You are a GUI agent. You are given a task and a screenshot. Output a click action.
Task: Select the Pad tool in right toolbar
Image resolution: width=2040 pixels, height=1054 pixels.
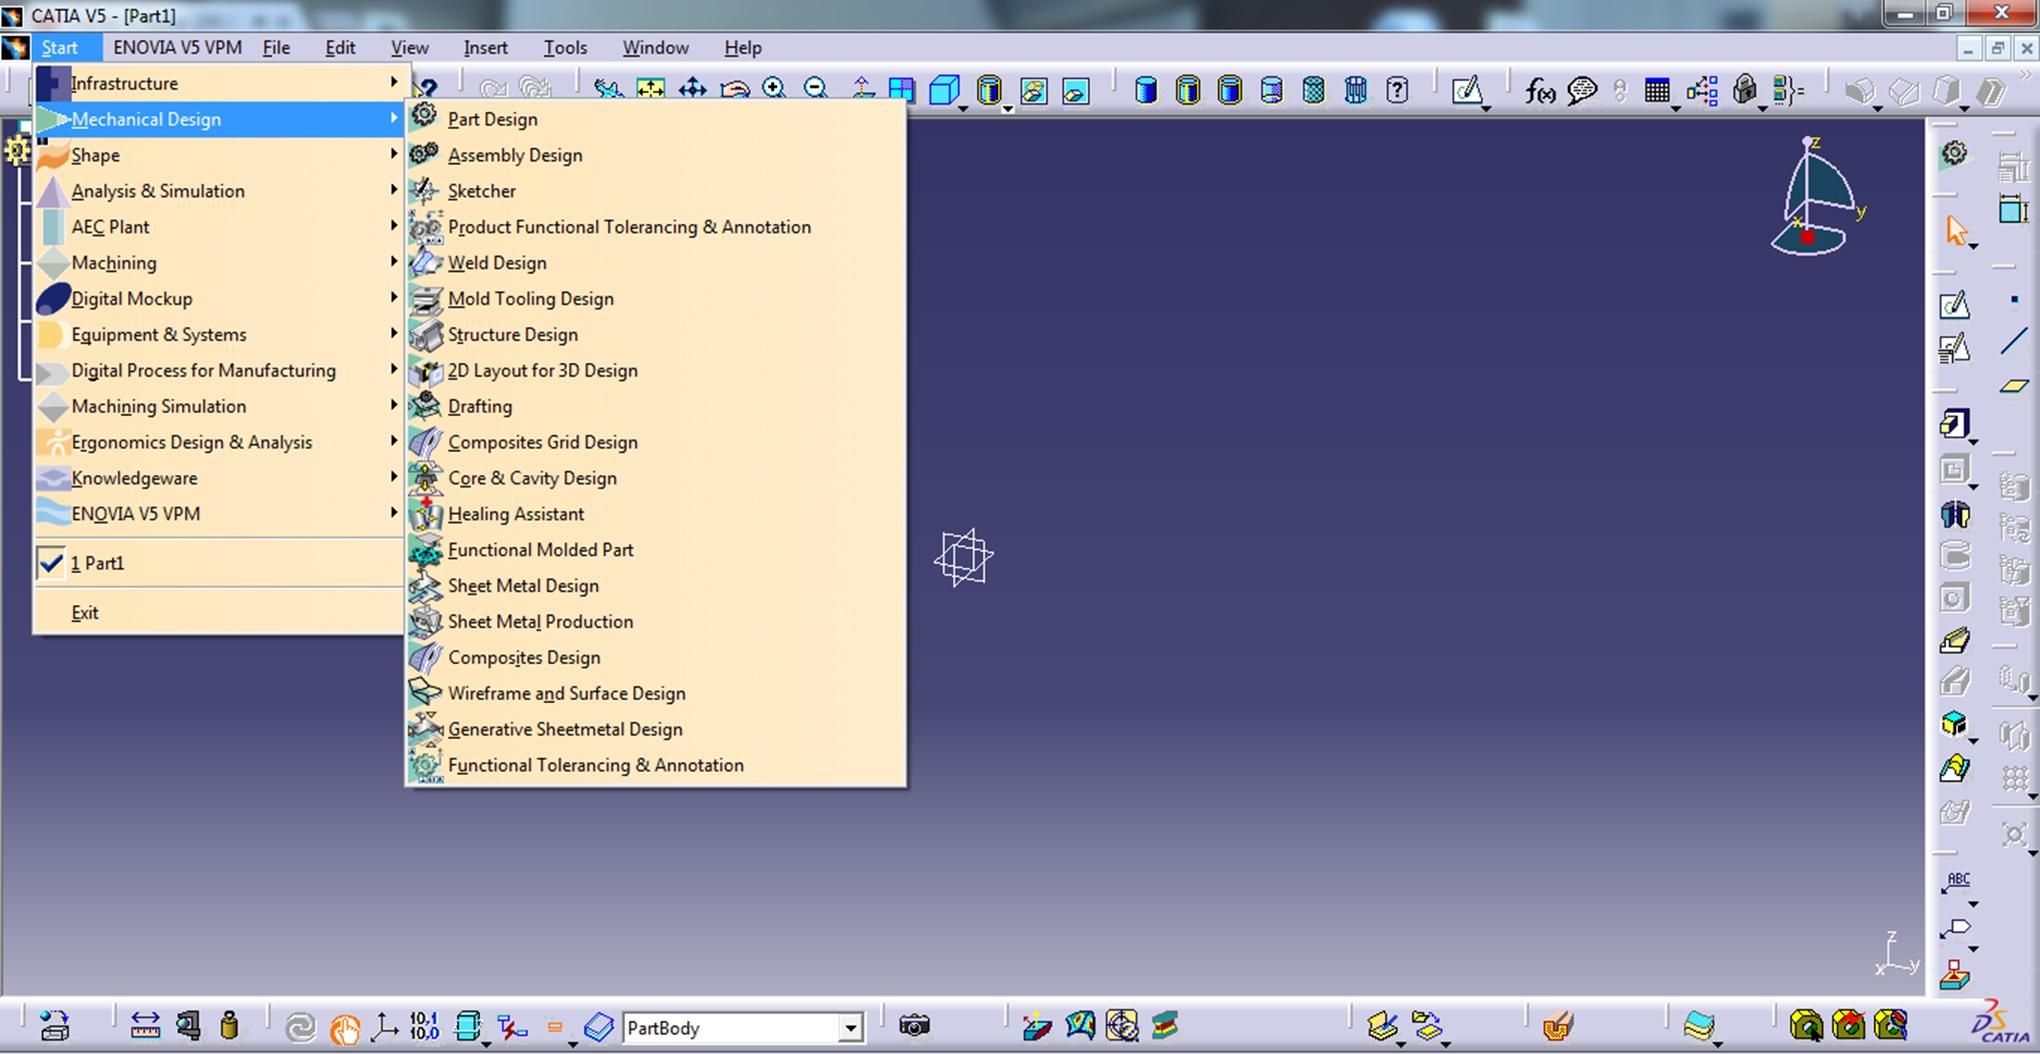click(x=1955, y=424)
